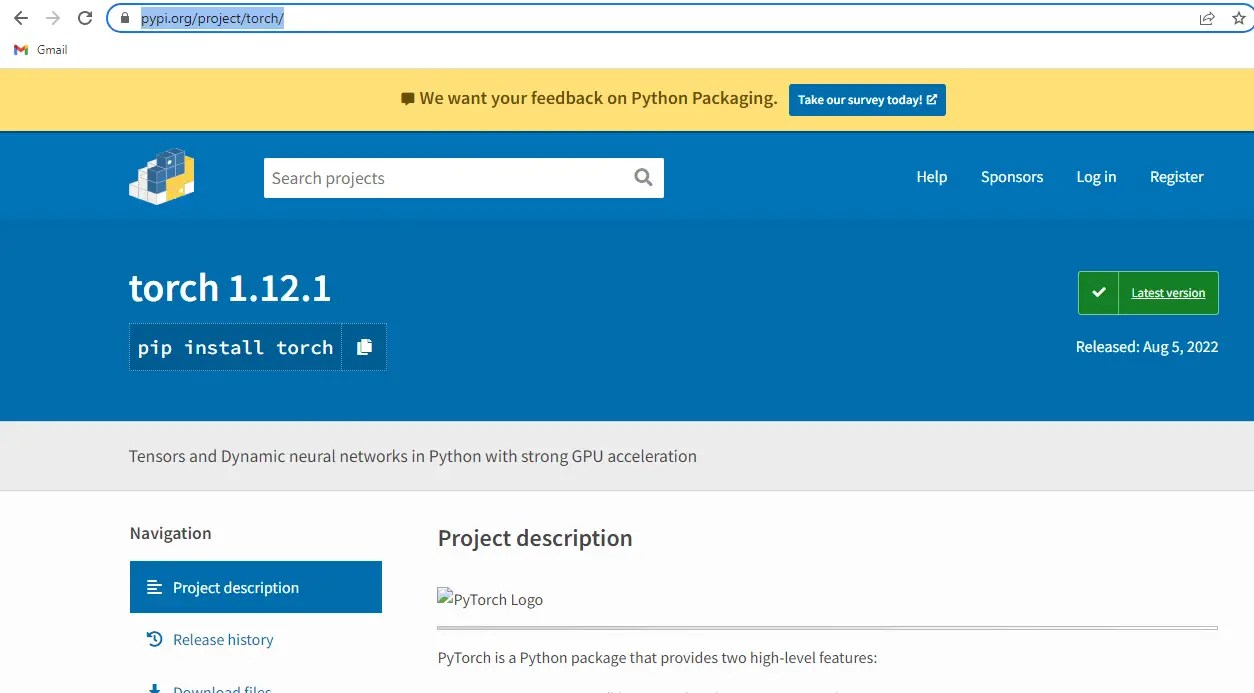Click the green checkmark on Latest version badge

coord(1098,292)
